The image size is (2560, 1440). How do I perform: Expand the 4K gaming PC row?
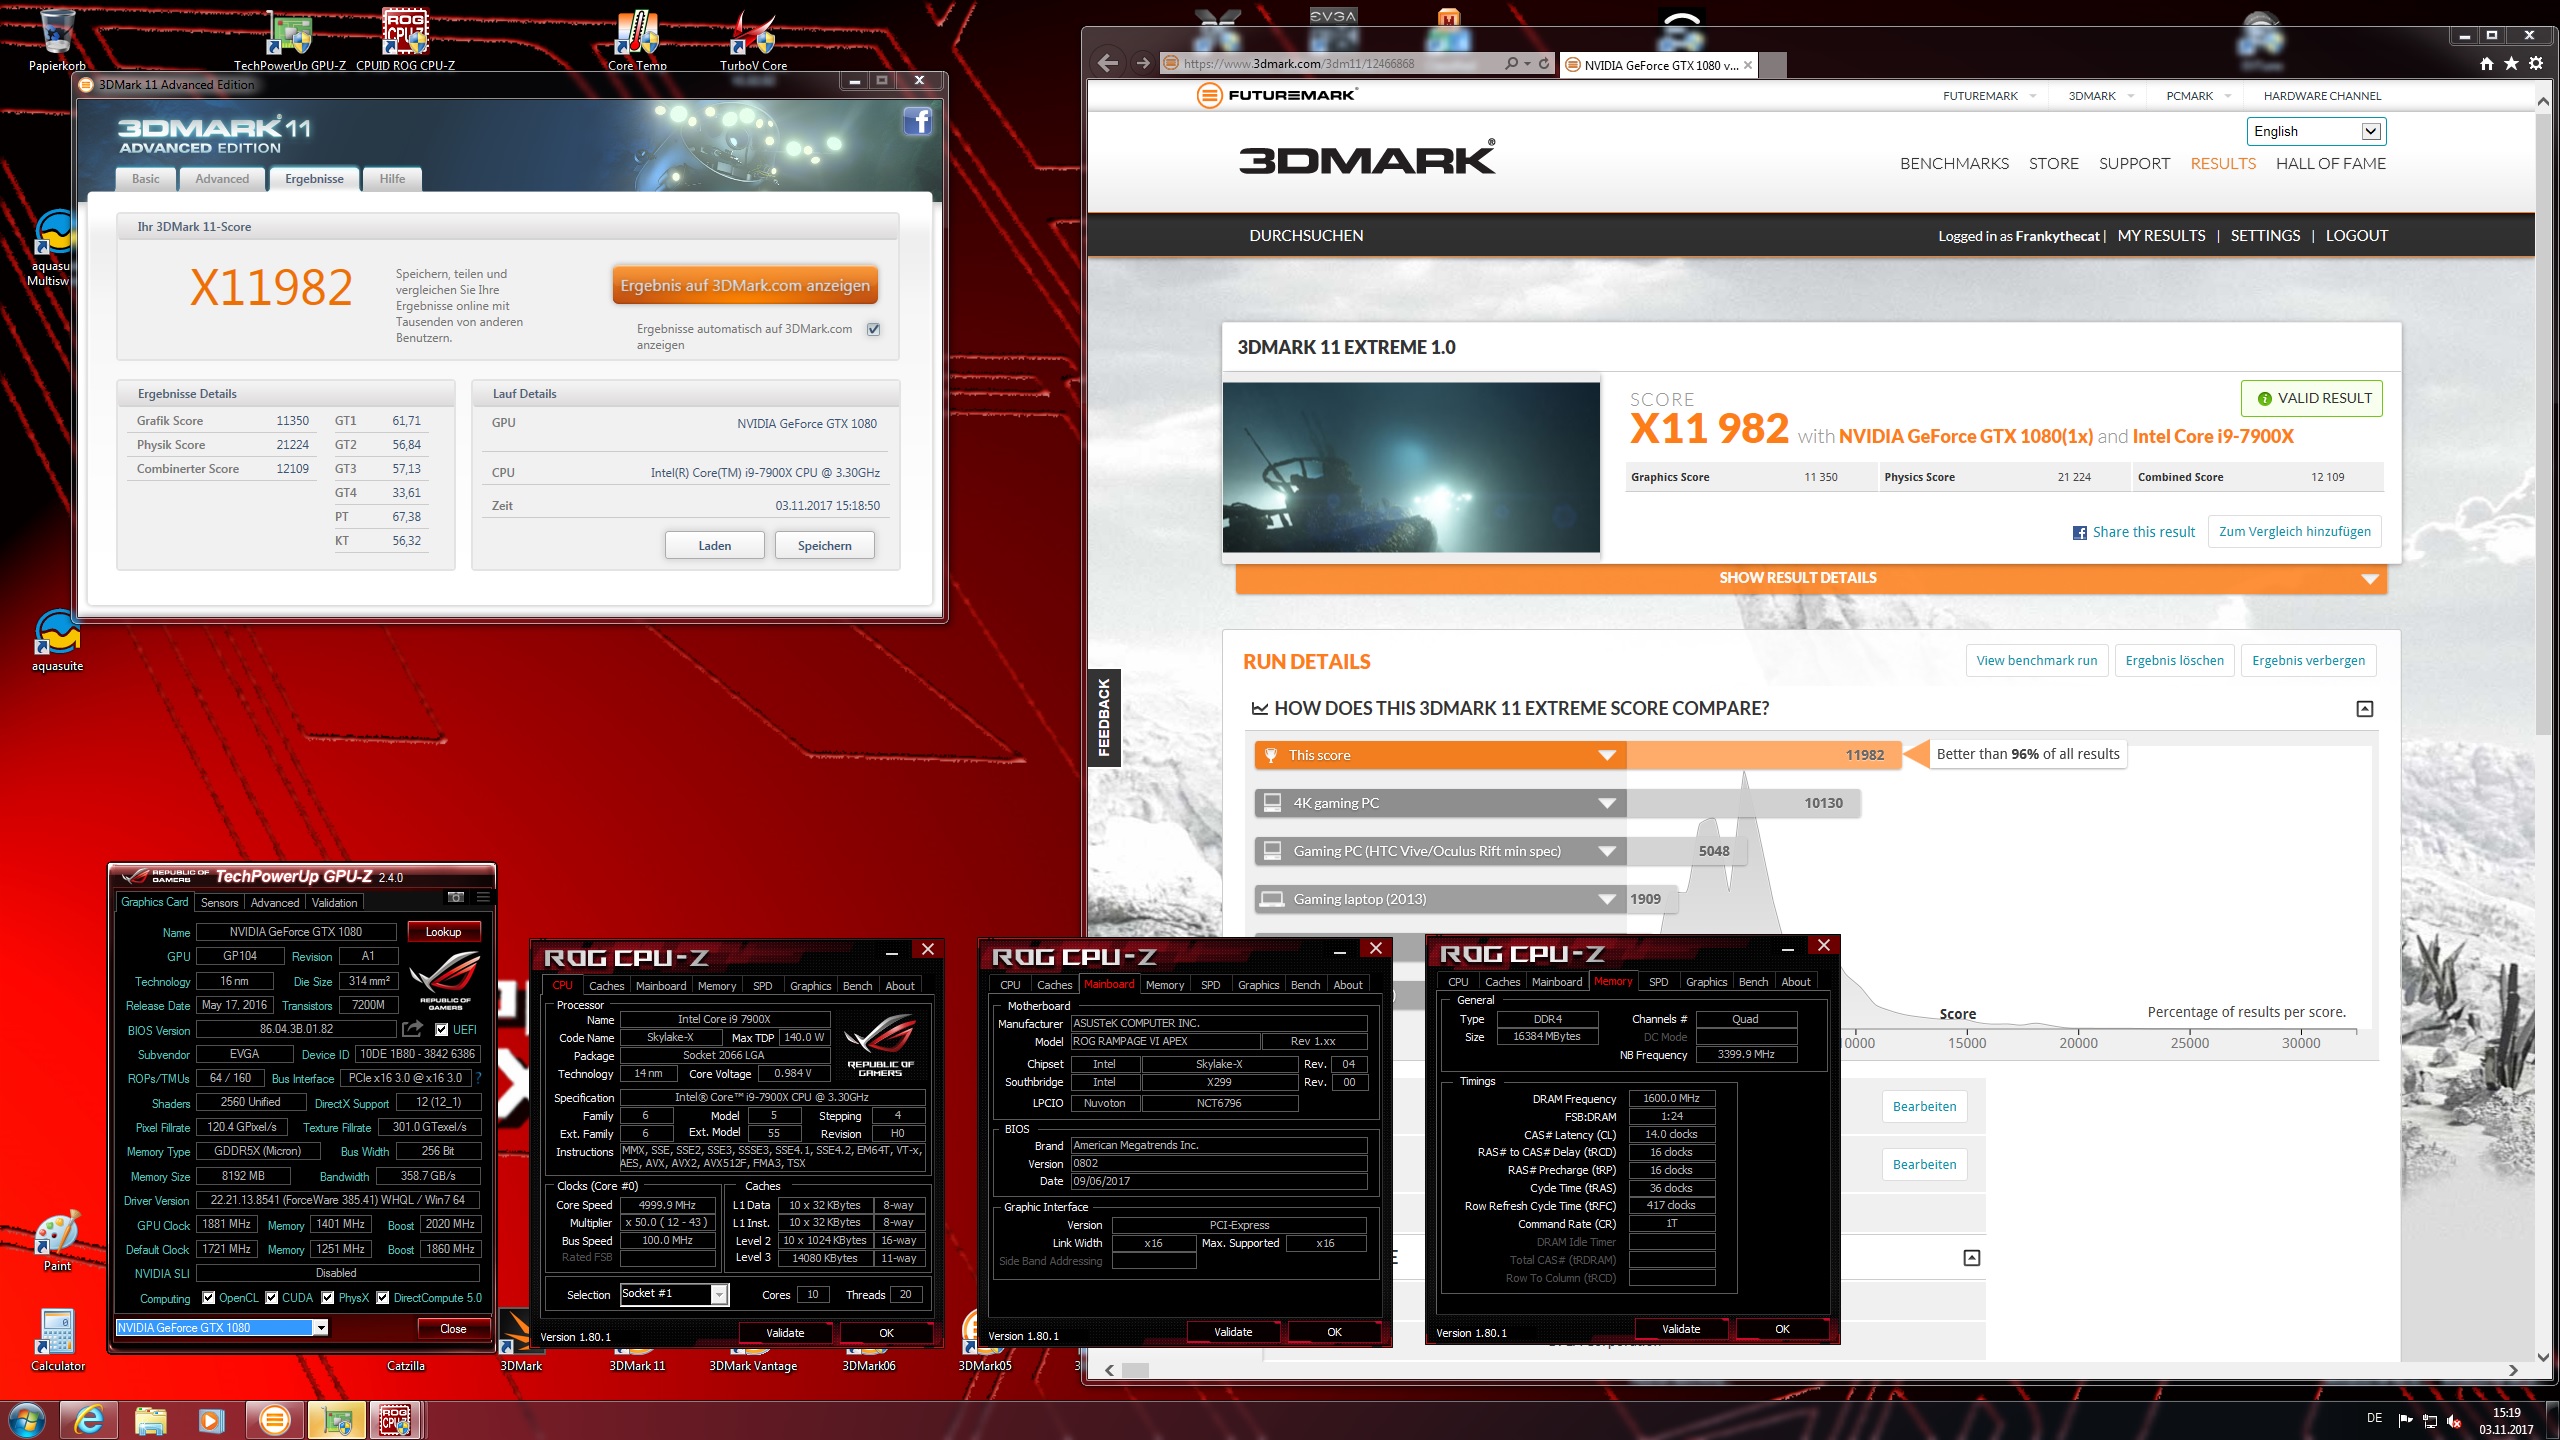[x=1607, y=803]
